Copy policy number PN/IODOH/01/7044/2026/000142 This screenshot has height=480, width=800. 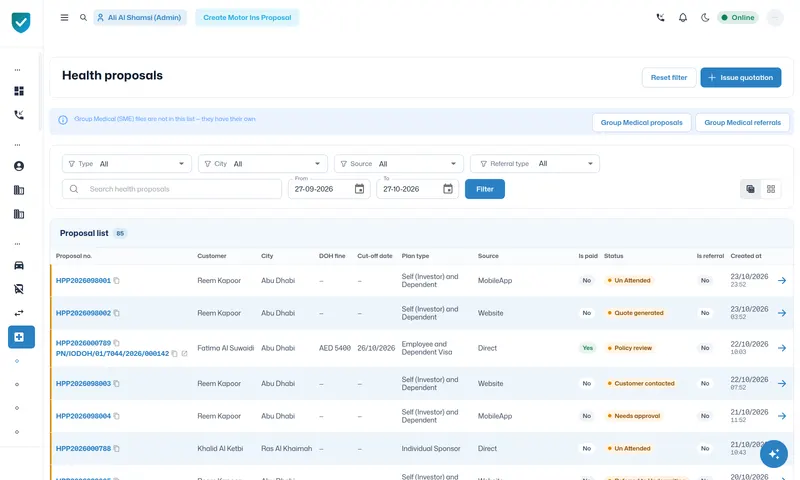(174, 353)
